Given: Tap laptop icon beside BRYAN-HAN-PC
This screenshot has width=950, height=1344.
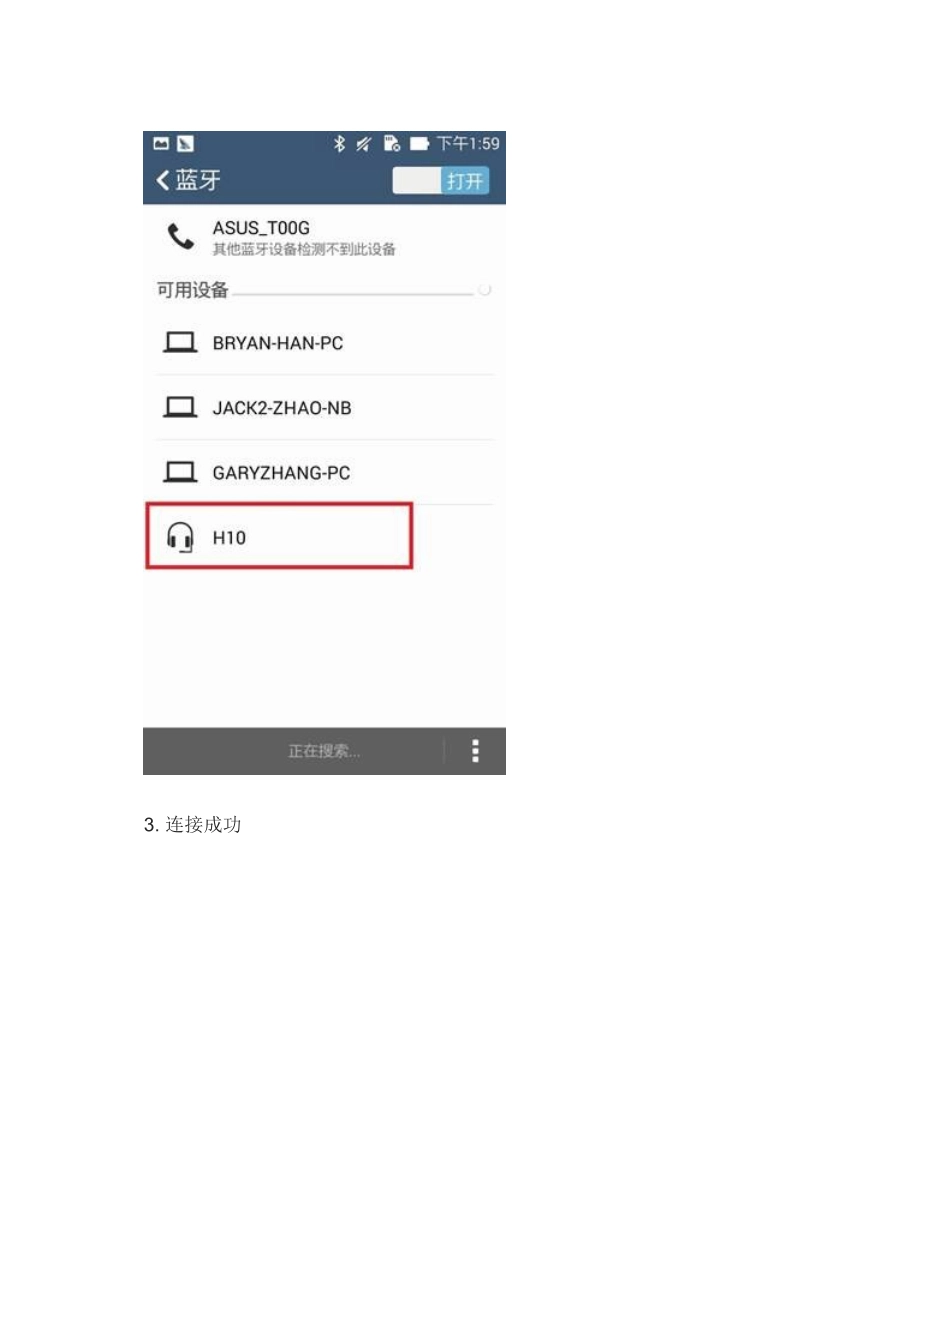Looking at the screenshot, I should [180, 343].
